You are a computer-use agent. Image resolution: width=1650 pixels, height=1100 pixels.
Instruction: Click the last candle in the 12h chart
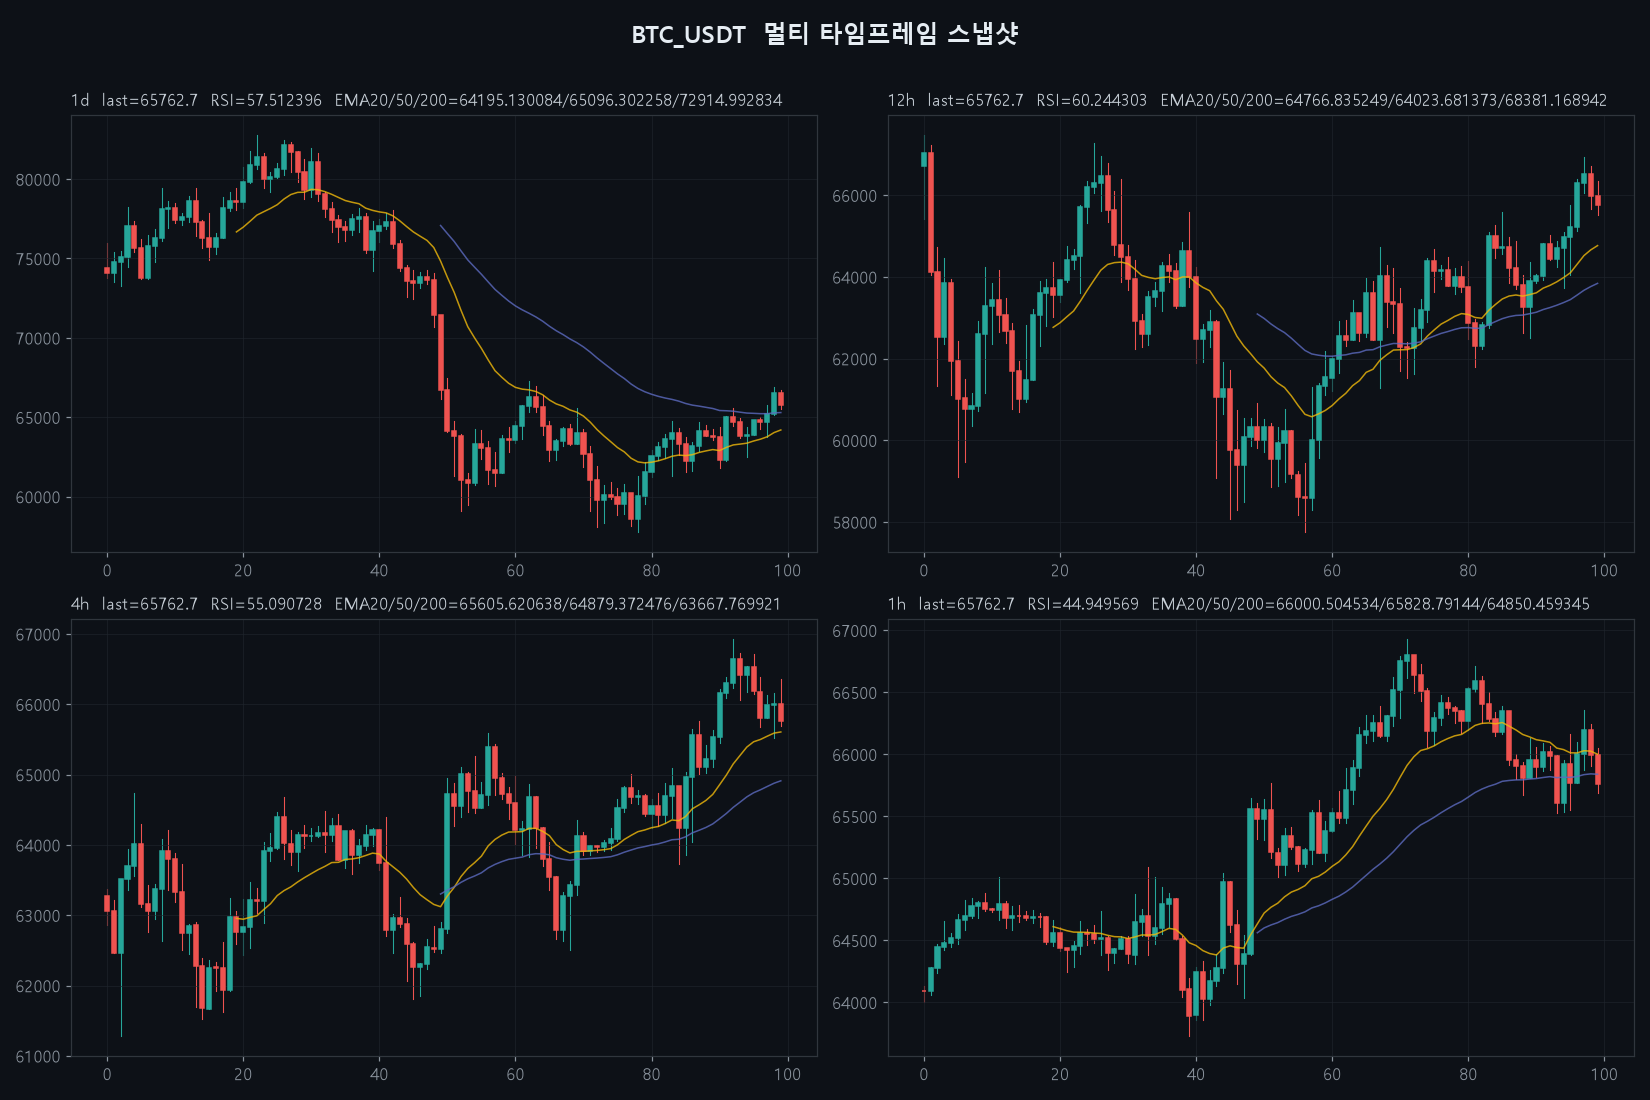[1598, 198]
